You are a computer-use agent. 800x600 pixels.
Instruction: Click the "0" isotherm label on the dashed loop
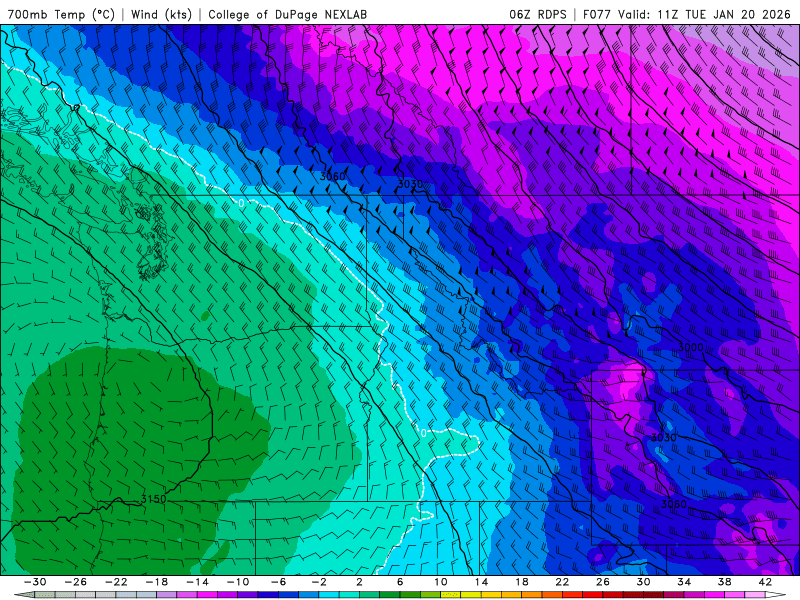pos(423,433)
